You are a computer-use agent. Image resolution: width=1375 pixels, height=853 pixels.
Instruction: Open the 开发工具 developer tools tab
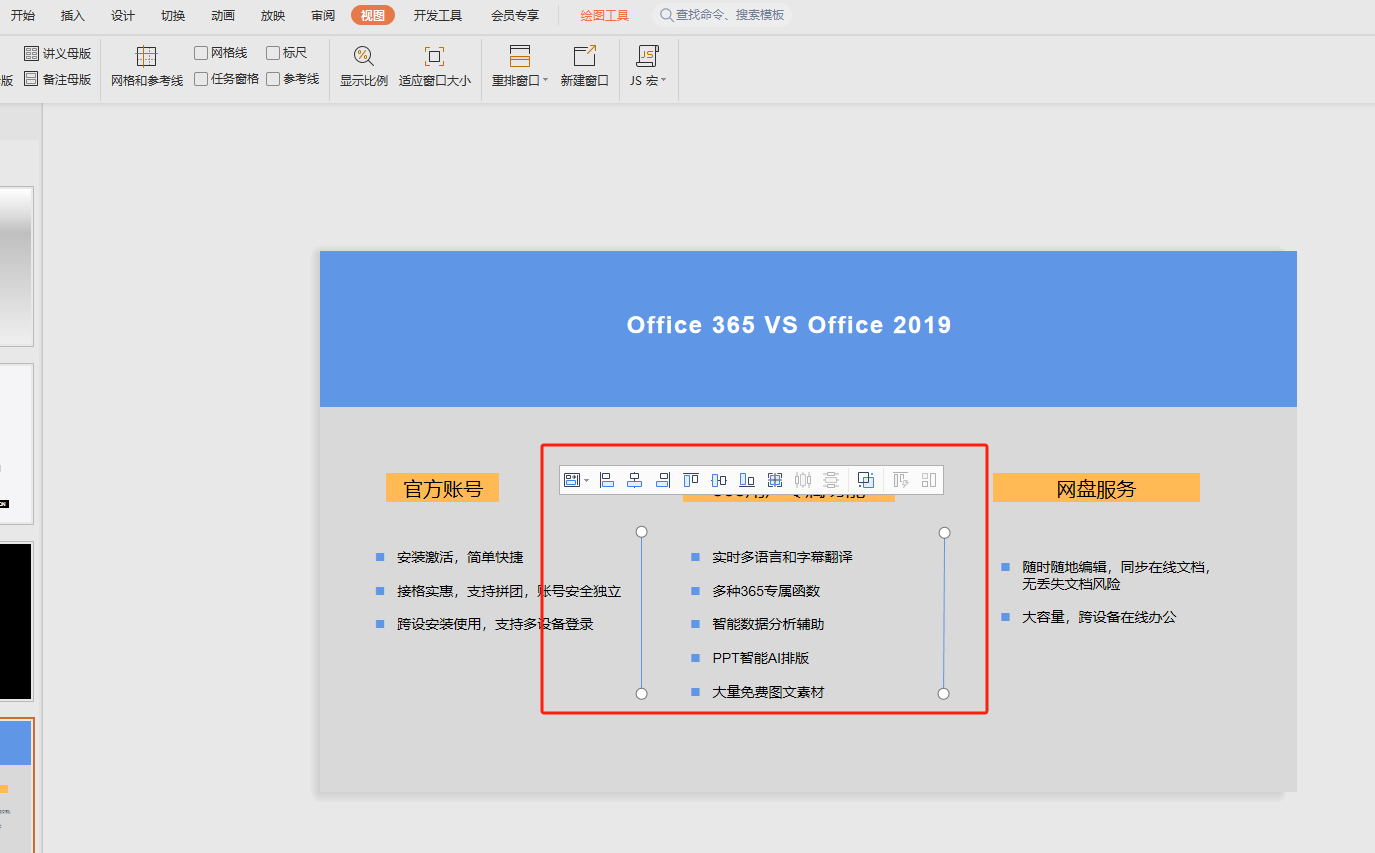click(438, 15)
